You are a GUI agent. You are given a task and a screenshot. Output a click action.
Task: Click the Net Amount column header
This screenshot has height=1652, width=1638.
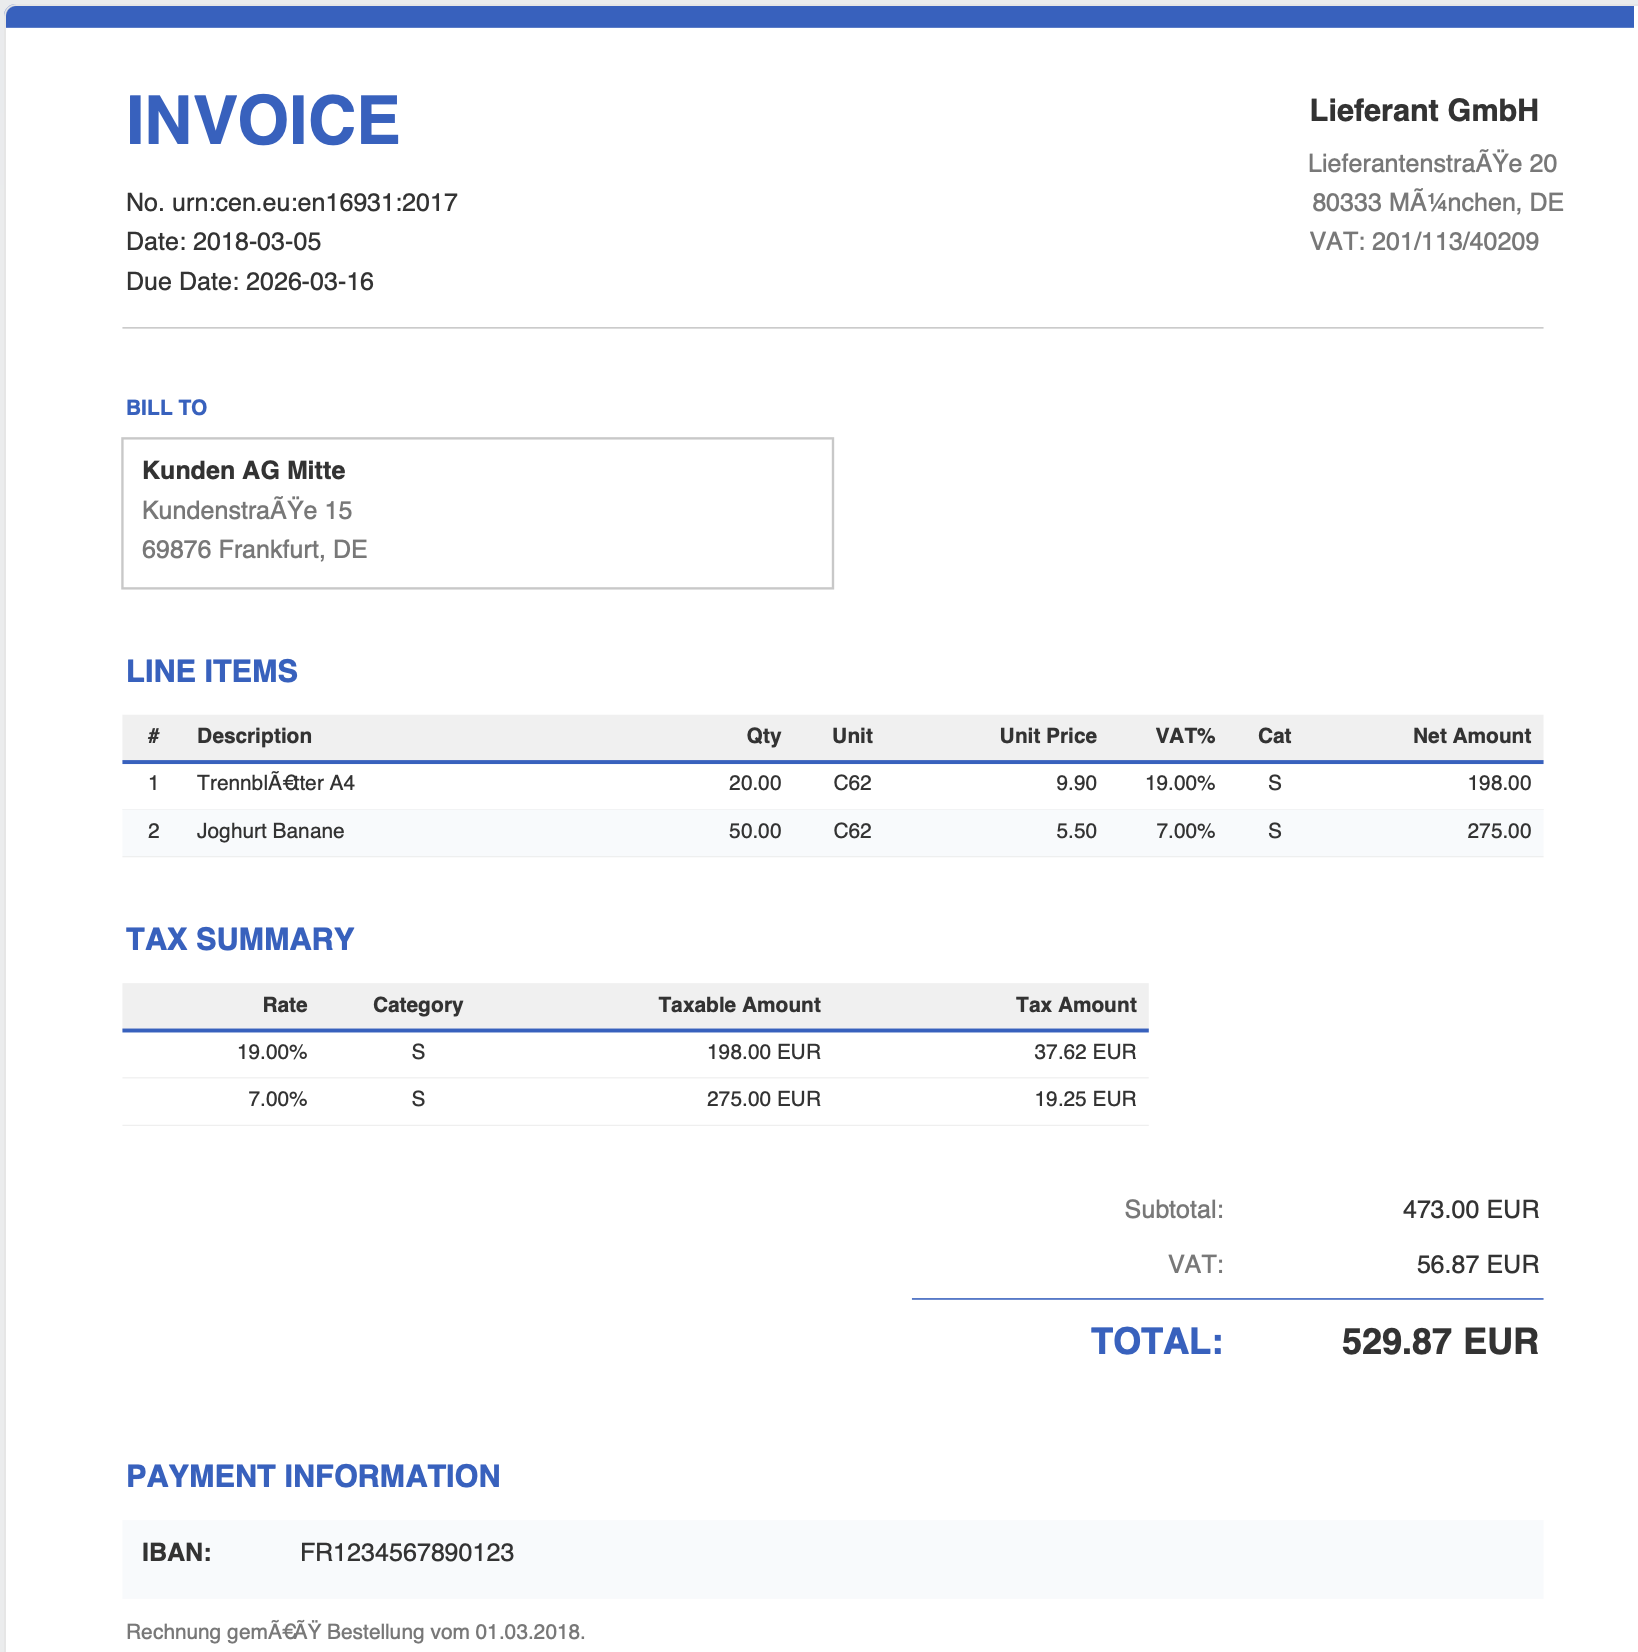coord(1471,737)
